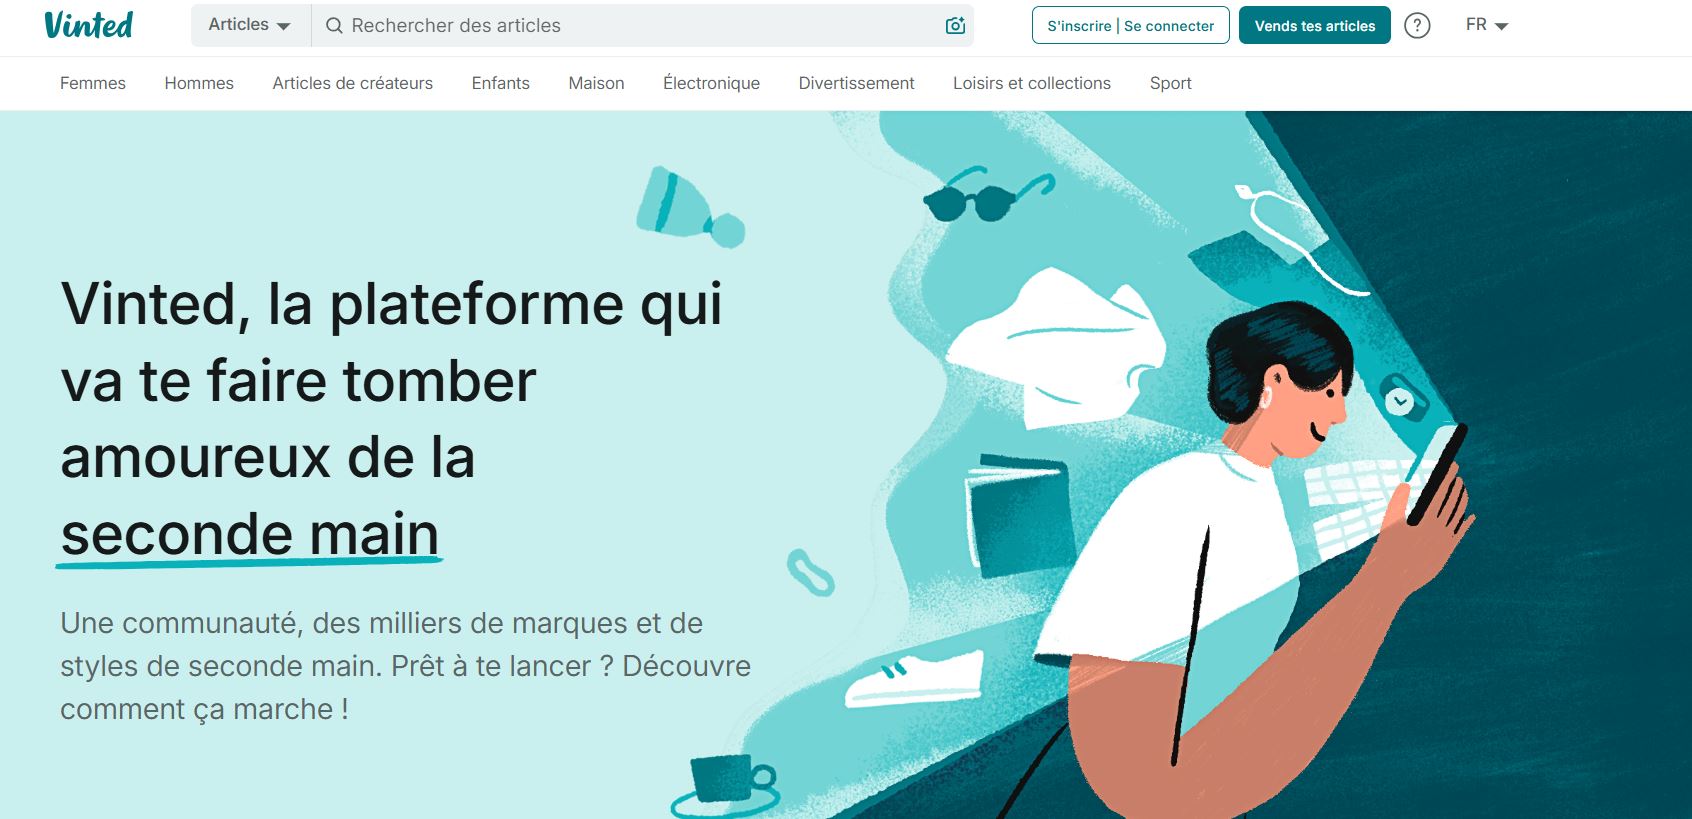
Task: Click the Vinted logo
Action: point(88,25)
